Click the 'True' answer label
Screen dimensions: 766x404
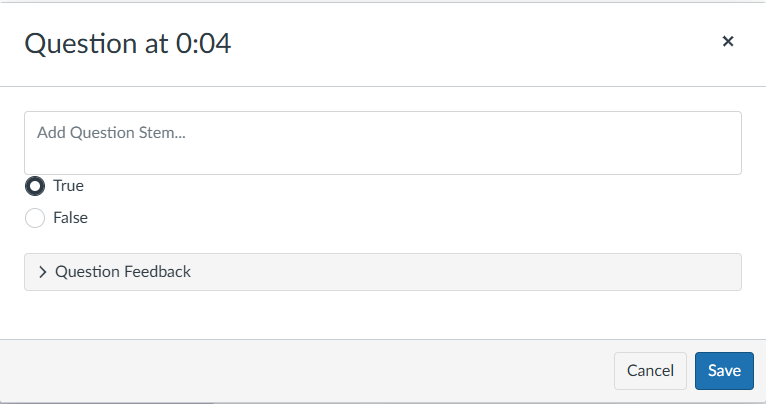tap(68, 186)
